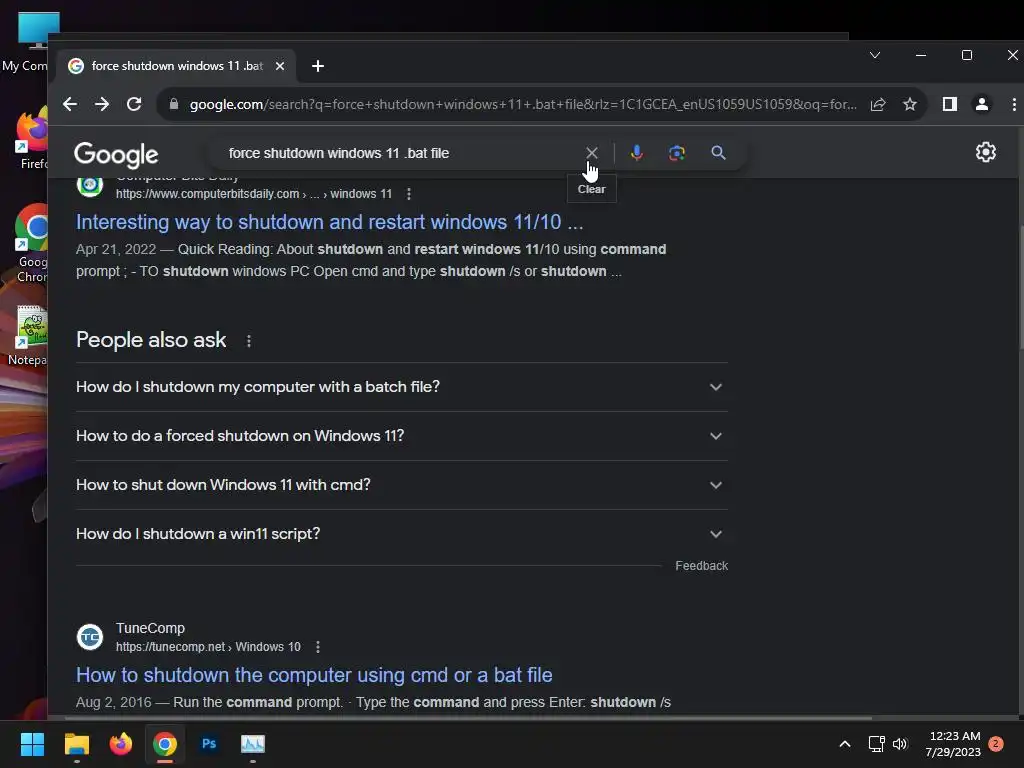Open tab search dropdown arrow
The height and width of the screenshot is (768, 1024).
click(x=875, y=56)
